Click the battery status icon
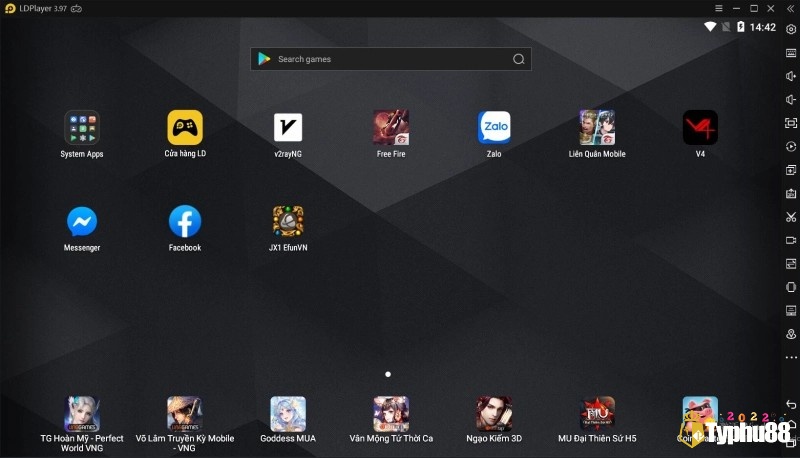Viewport: 800px width, 458px height. [x=741, y=27]
